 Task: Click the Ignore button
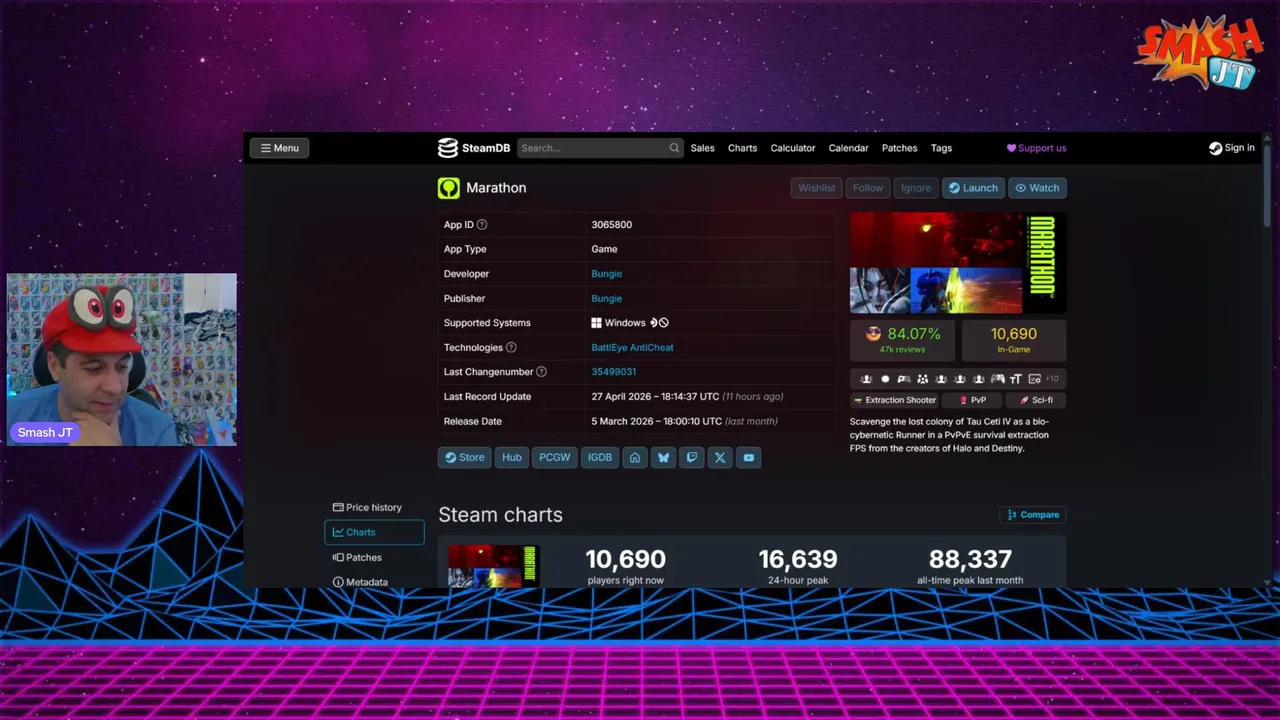tap(915, 188)
